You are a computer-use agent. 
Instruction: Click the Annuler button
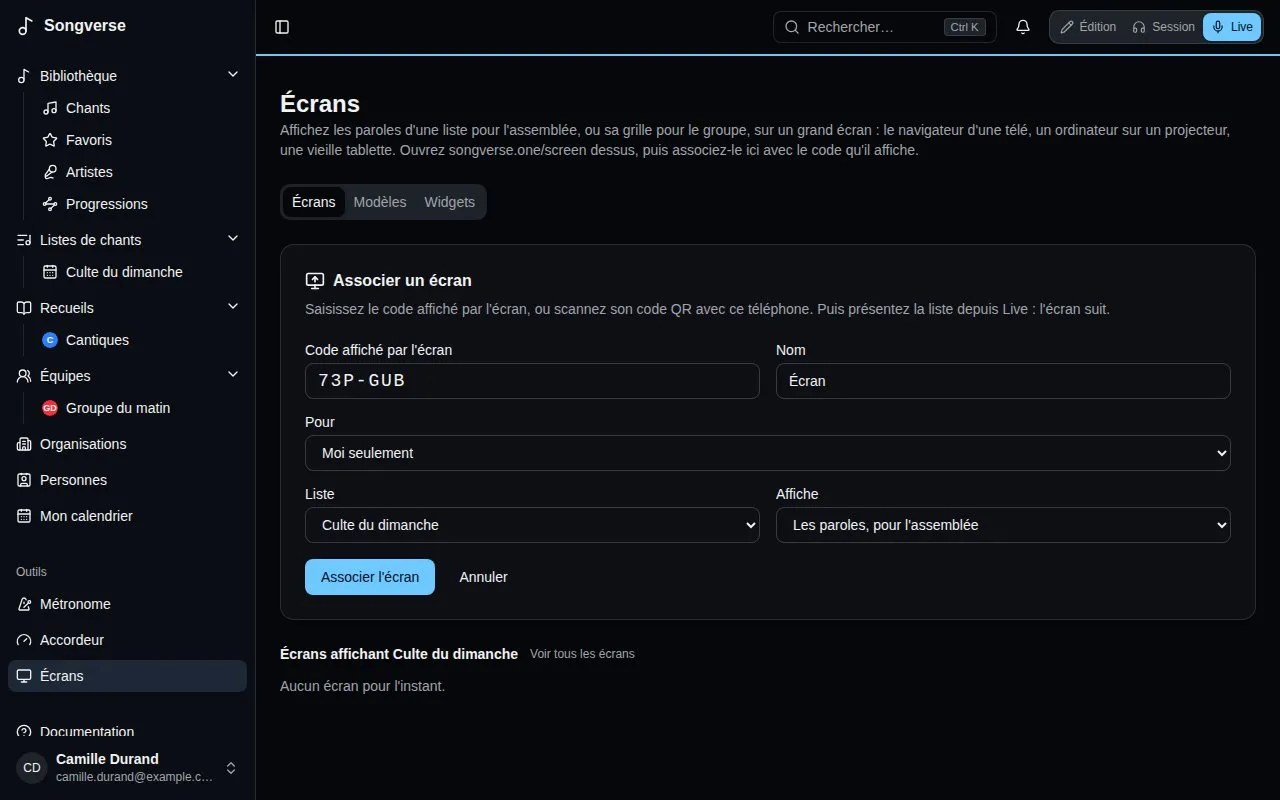(x=483, y=577)
